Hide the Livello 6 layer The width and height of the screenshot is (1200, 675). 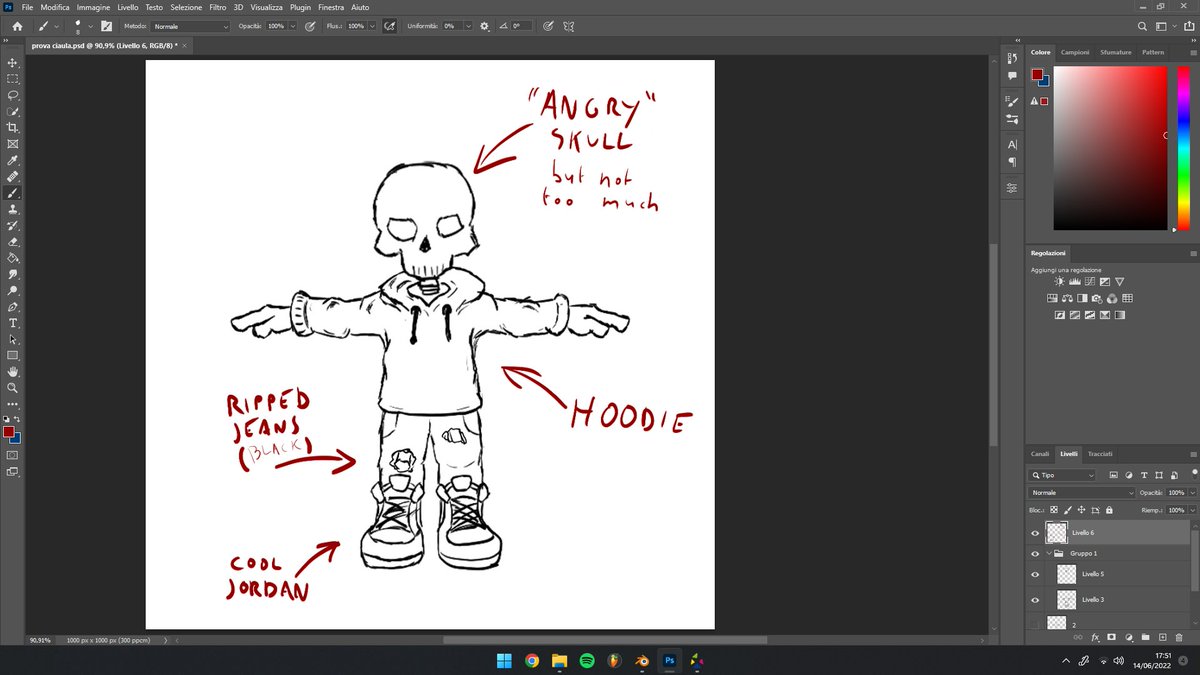click(1035, 533)
